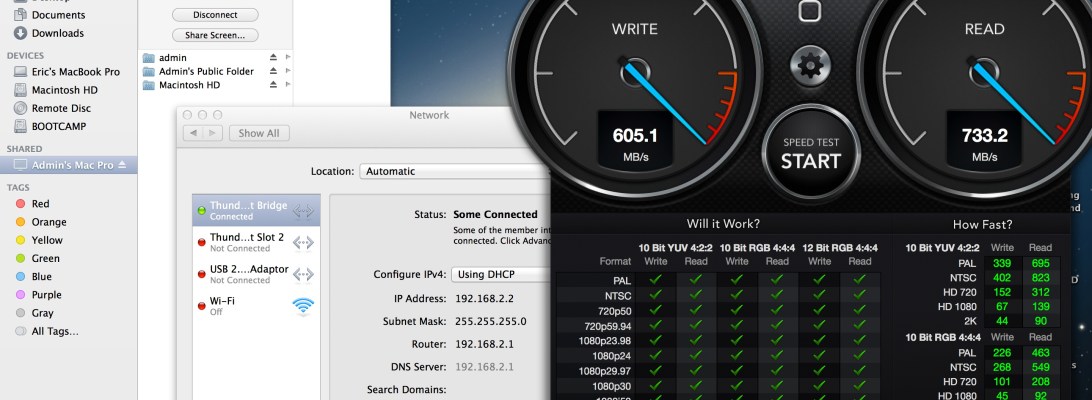The width and height of the screenshot is (1092, 400).
Task: Expand the Macintosh HD shared volume arrow
Action: 288,86
